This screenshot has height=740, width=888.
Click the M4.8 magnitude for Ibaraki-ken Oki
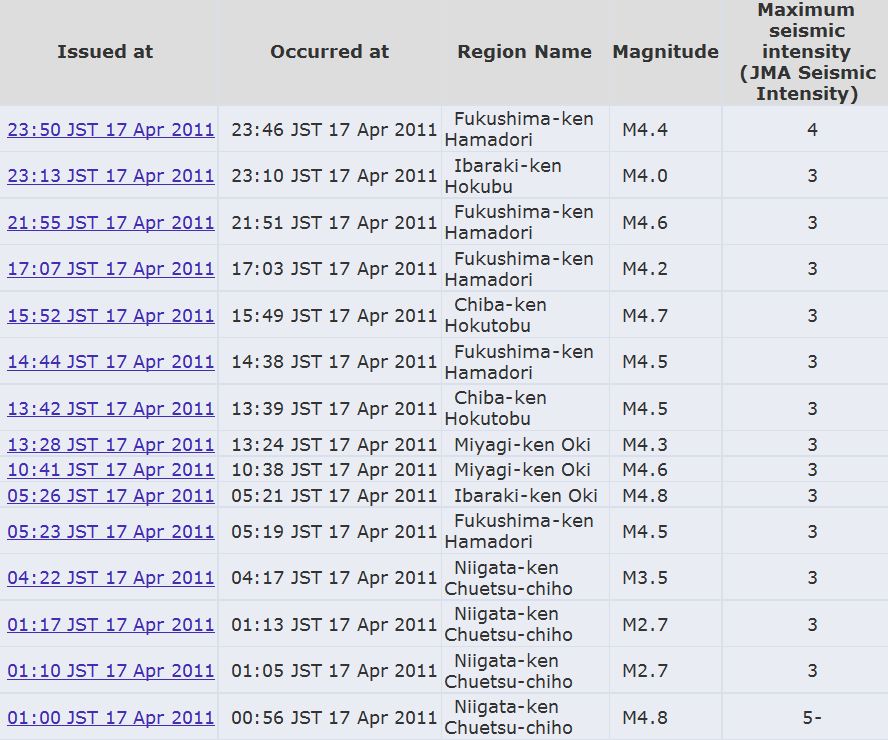click(x=645, y=495)
